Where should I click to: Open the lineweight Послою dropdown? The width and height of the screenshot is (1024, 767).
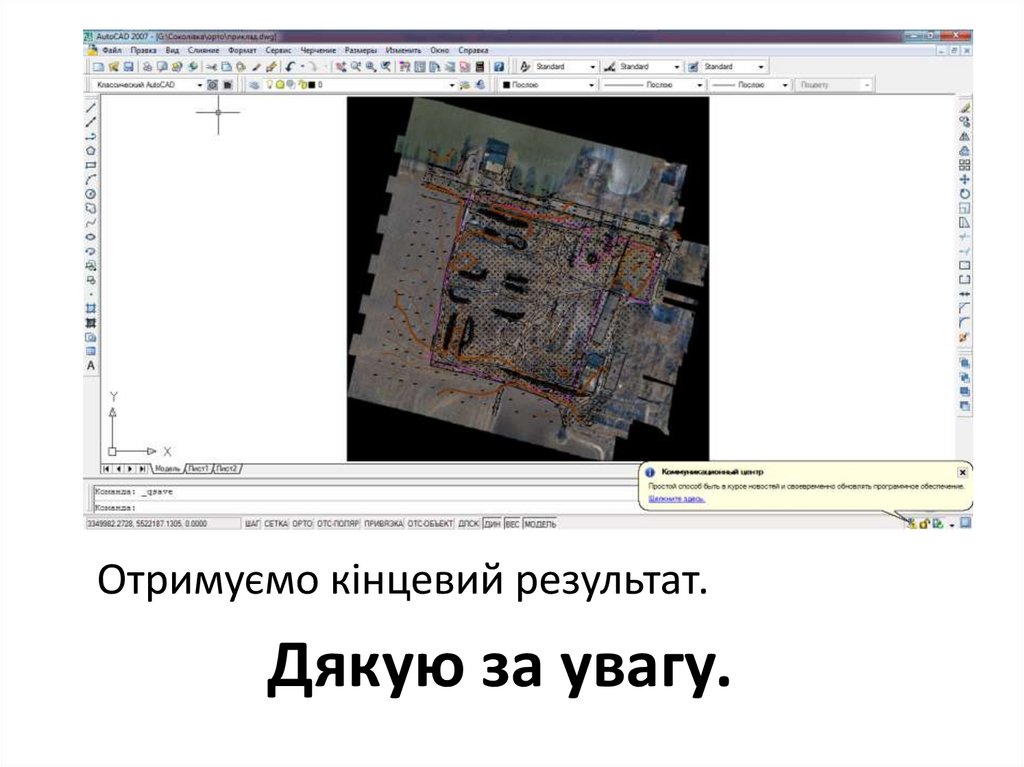785,85
